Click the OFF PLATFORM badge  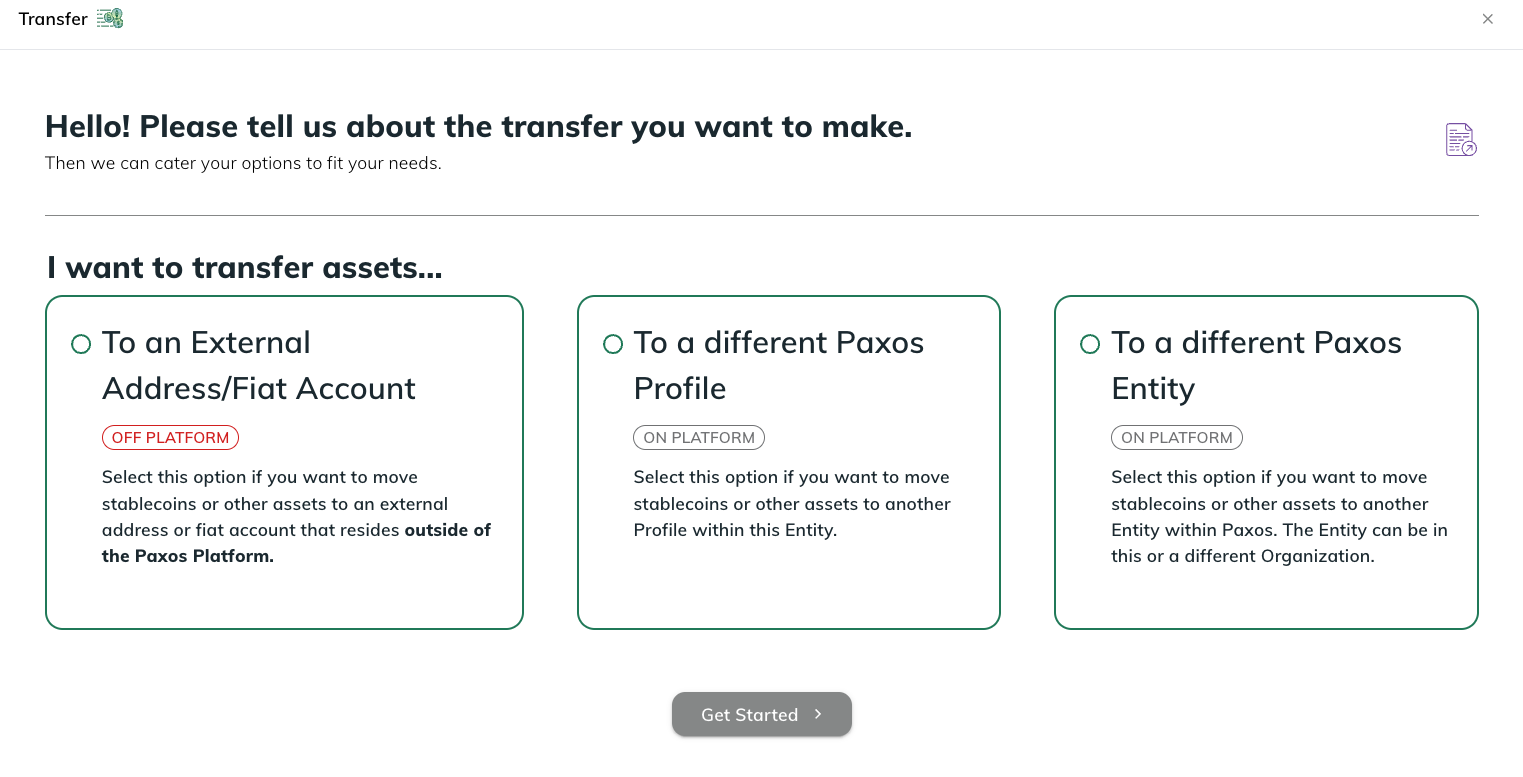pyautogui.click(x=170, y=437)
